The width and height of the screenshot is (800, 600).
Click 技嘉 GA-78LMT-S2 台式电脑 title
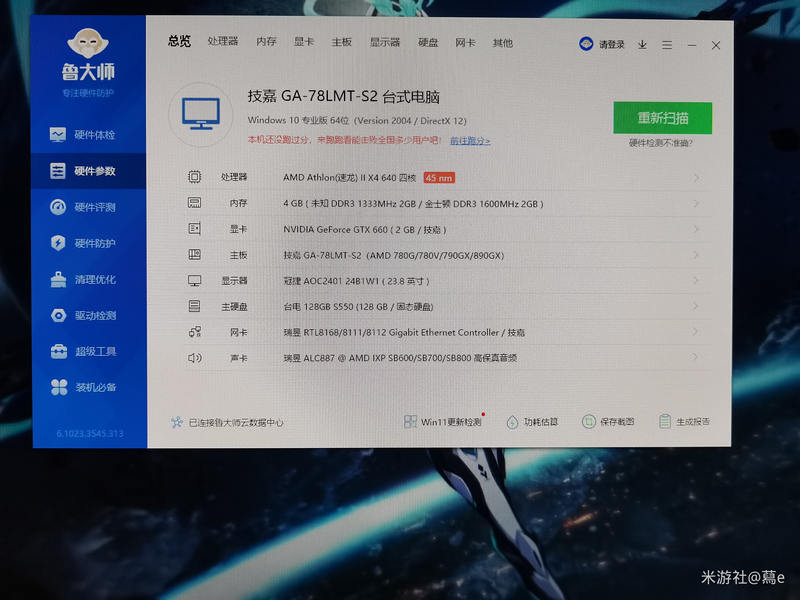(343, 96)
